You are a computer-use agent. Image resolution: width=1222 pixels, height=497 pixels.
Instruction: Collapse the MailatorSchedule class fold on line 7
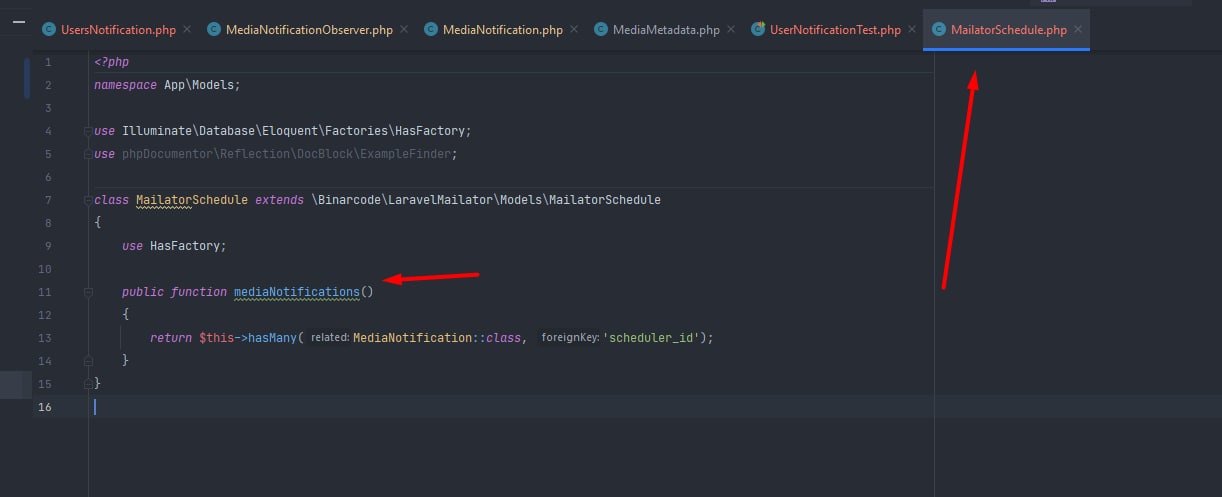coord(88,200)
